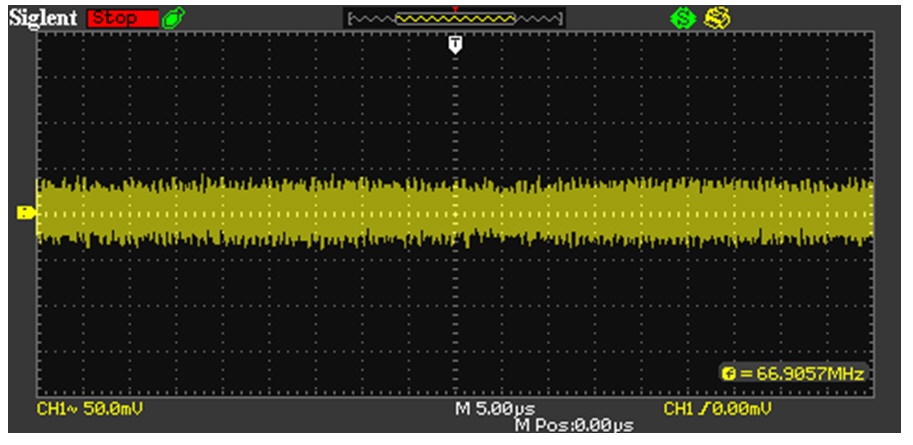Click the frequency counter f icon
The width and height of the screenshot is (913, 445).
tap(727, 373)
